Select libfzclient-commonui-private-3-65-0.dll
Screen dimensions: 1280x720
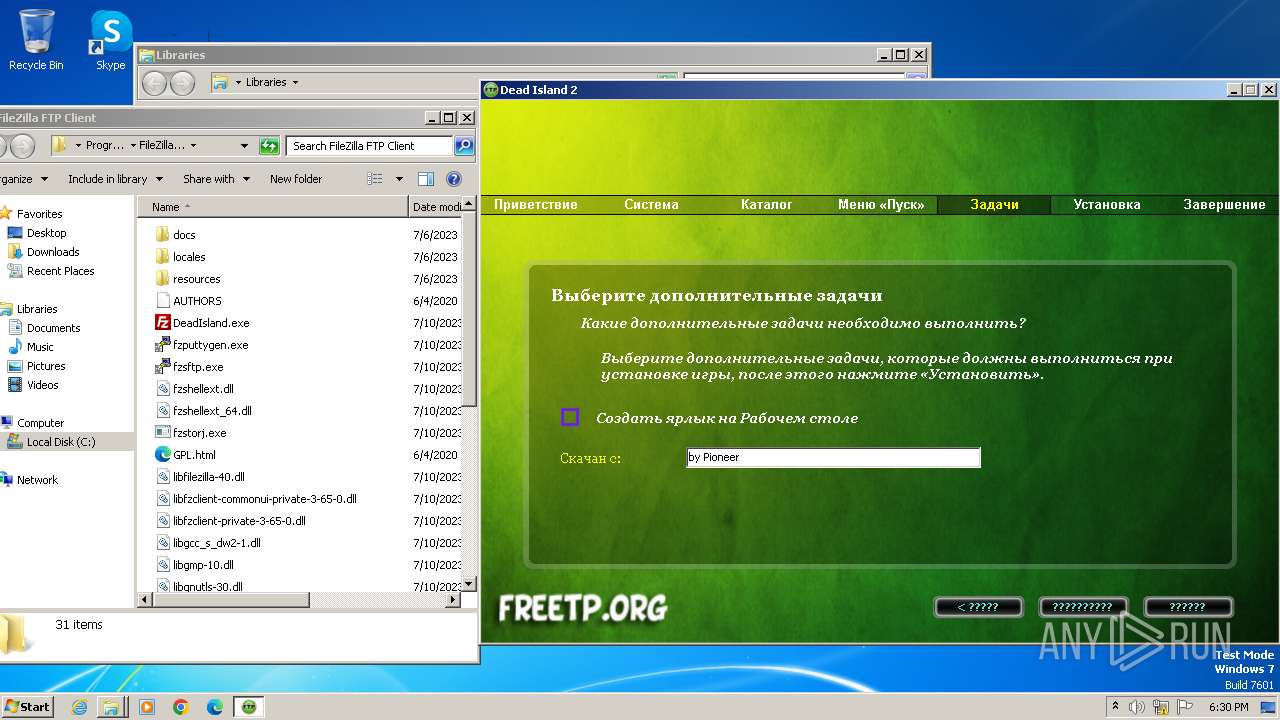point(264,499)
